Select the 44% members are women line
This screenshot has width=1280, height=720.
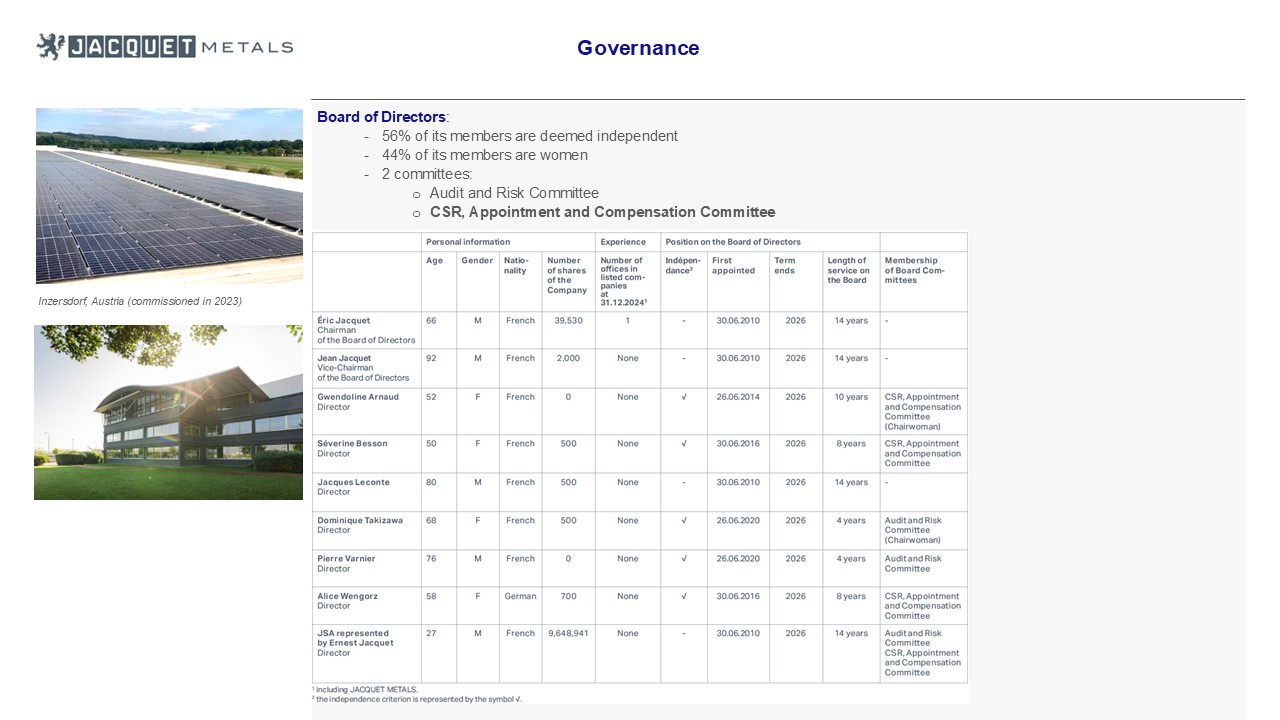click(484, 155)
